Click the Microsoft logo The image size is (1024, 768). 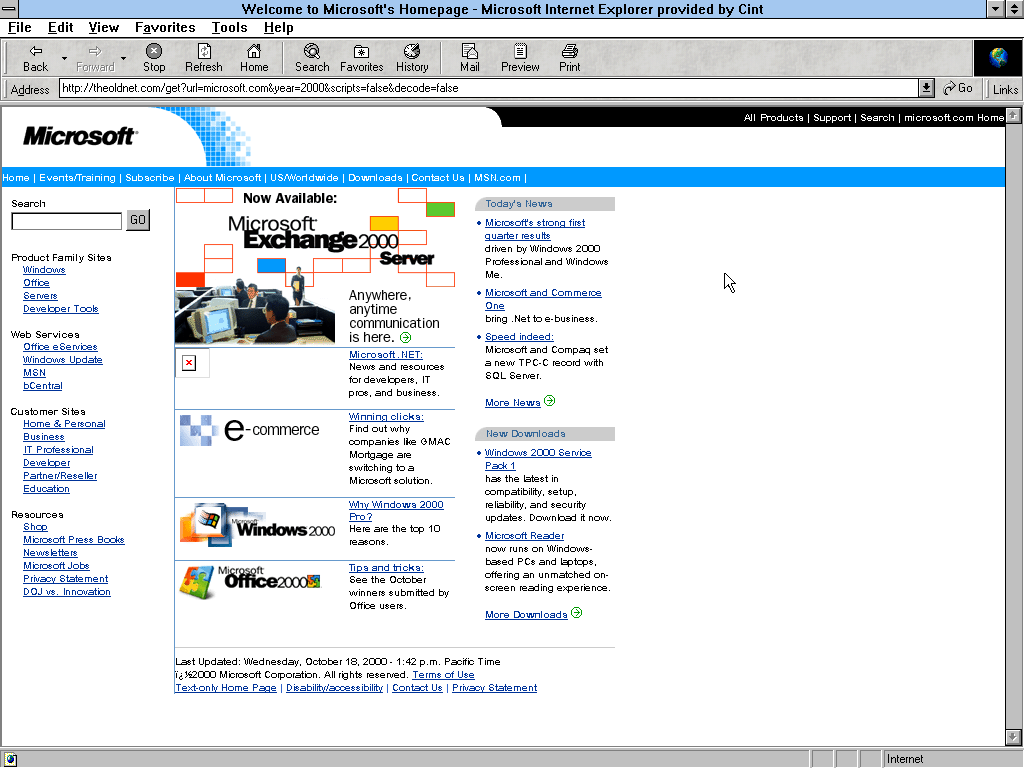pos(79,136)
